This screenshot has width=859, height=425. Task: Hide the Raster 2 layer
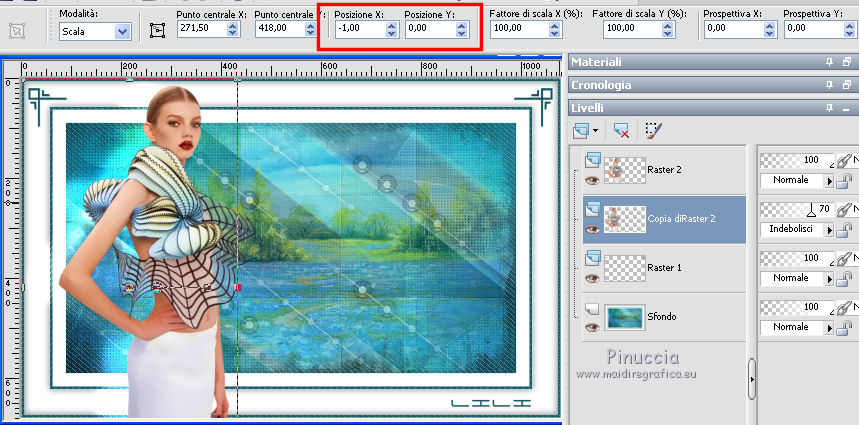pos(592,180)
